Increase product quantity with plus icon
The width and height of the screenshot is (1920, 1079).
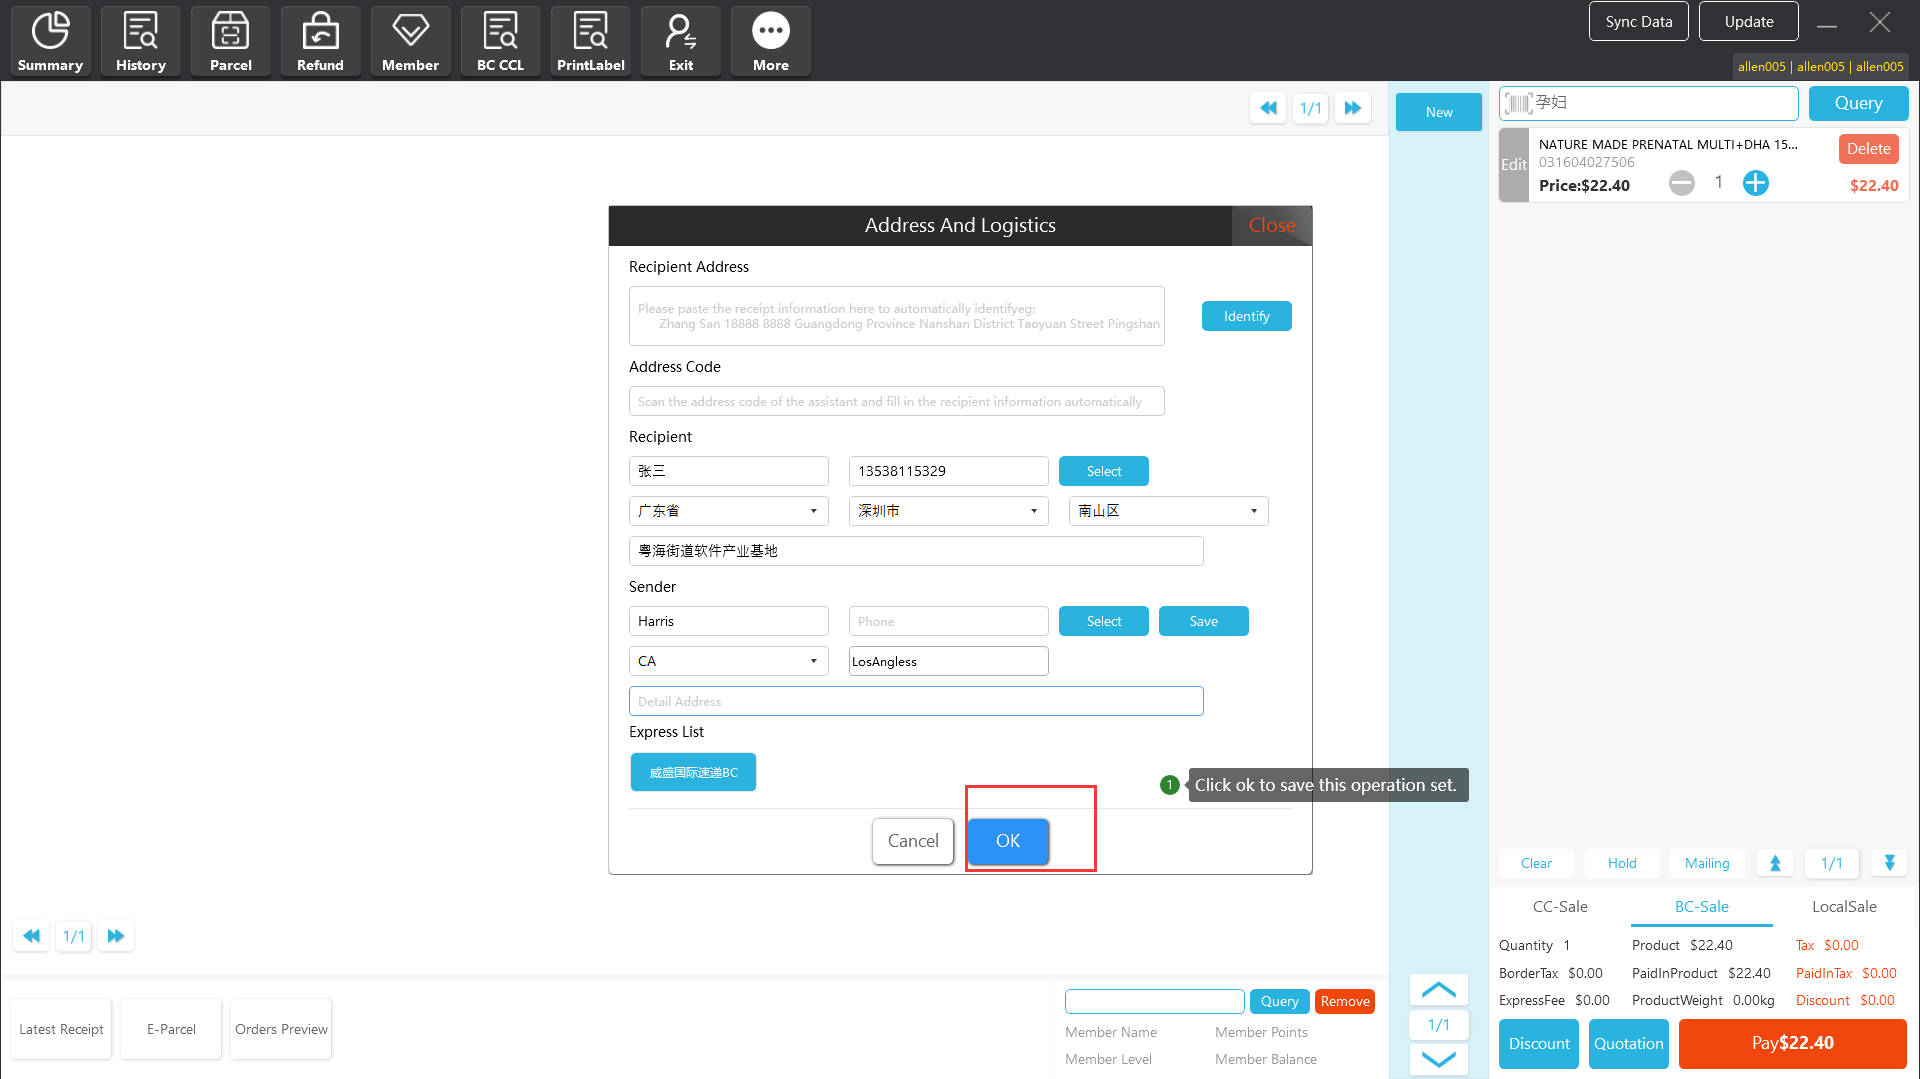point(1755,183)
